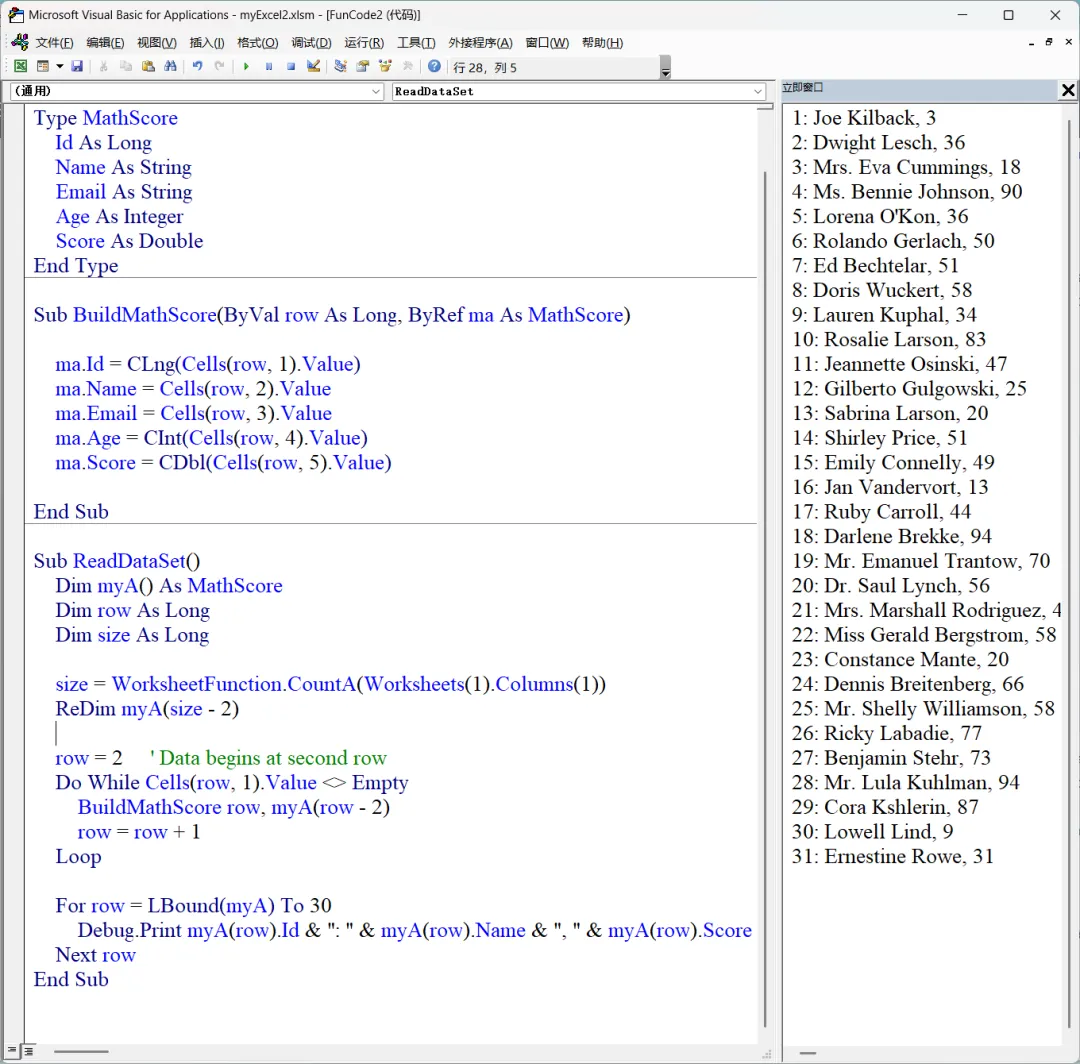
Task: Open VBA Help via question mark icon
Action: tap(434, 66)
